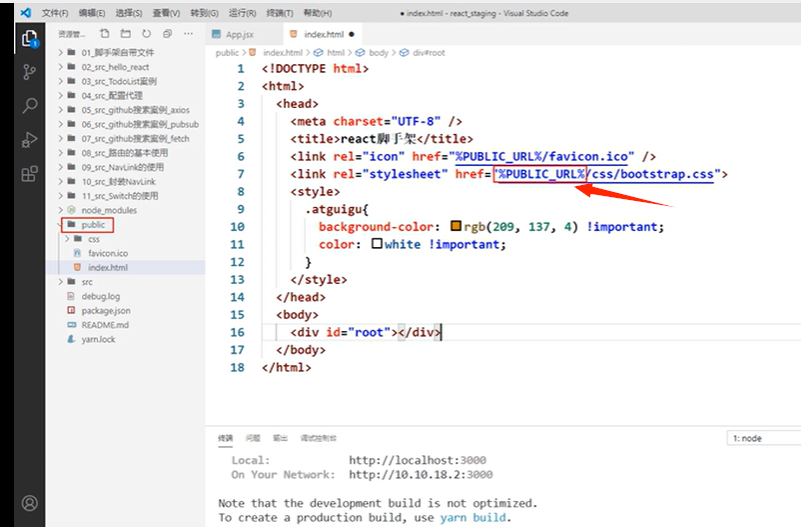Screen dimensions: 801x527
Task: Click the New Folder icon in explorer
Action: pyautogui.click(x=126, y=34)
